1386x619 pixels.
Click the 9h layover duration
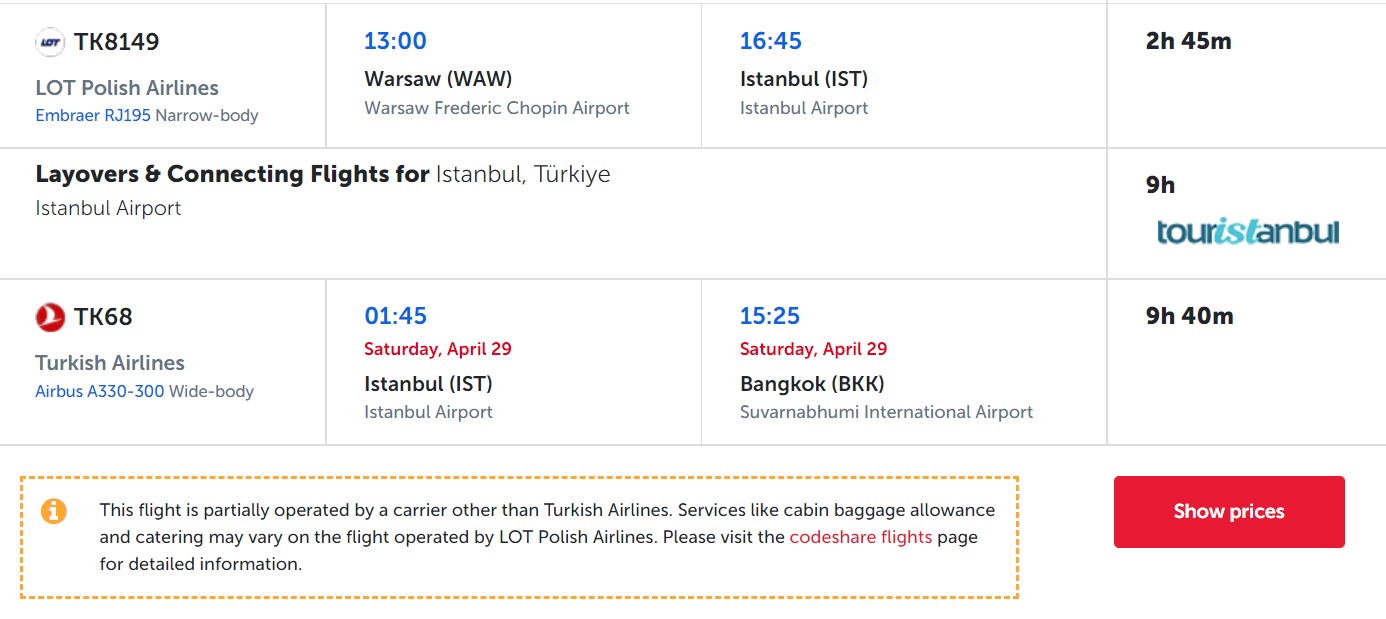(x=1161, y=185)
